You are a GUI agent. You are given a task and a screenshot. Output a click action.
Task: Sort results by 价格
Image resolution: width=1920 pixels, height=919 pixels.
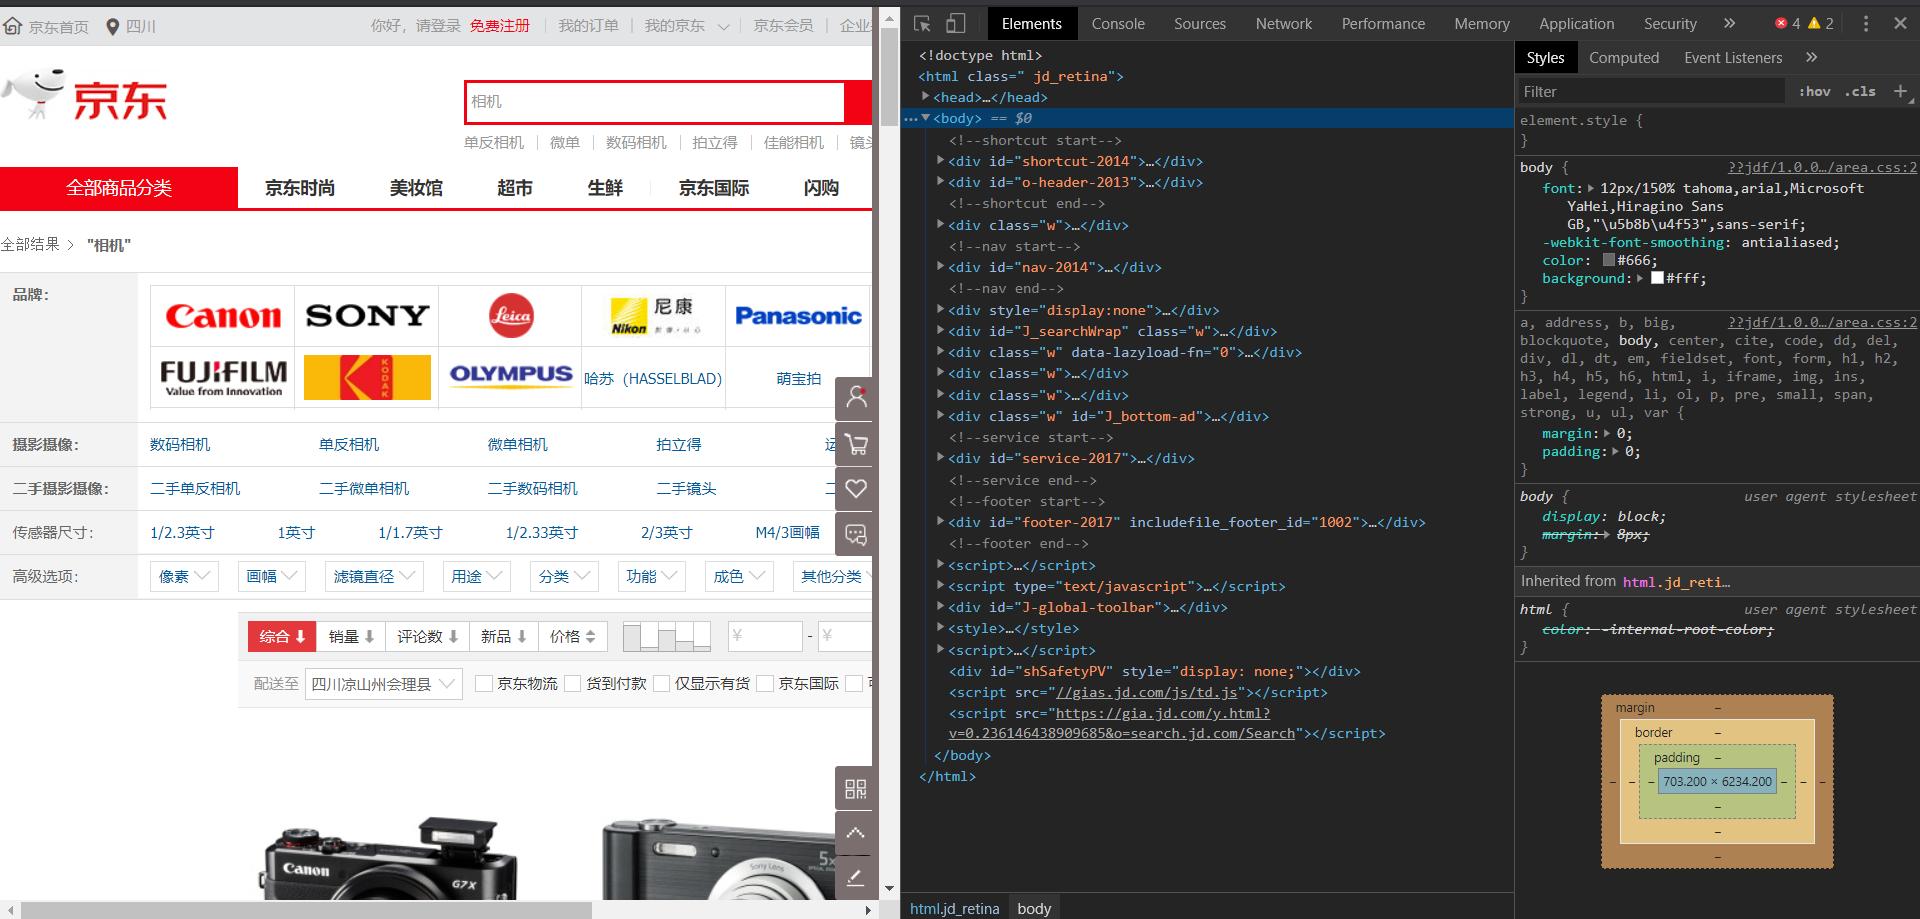coord(573,637)
